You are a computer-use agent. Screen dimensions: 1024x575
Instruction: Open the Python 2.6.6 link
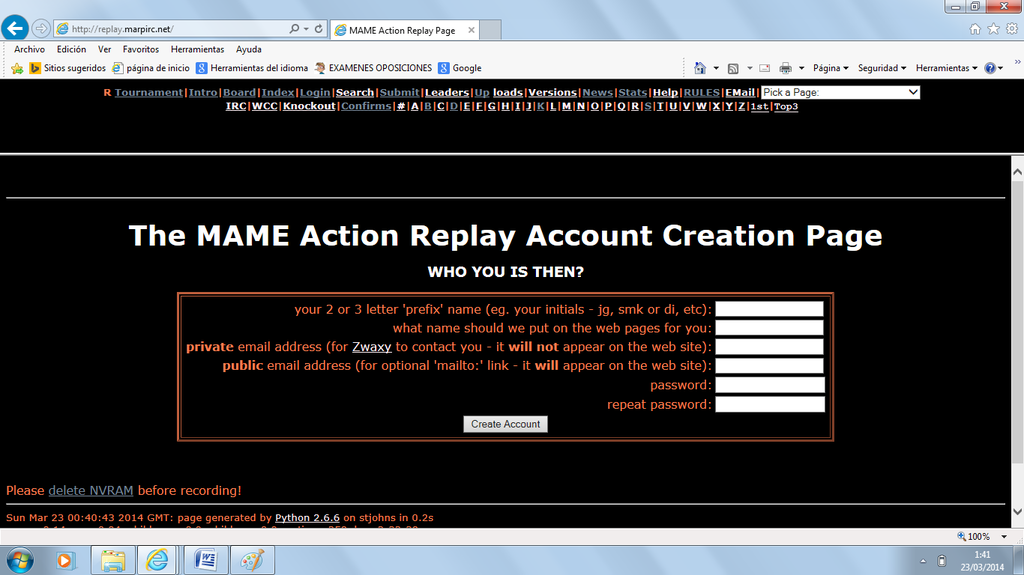coord(307,518)
